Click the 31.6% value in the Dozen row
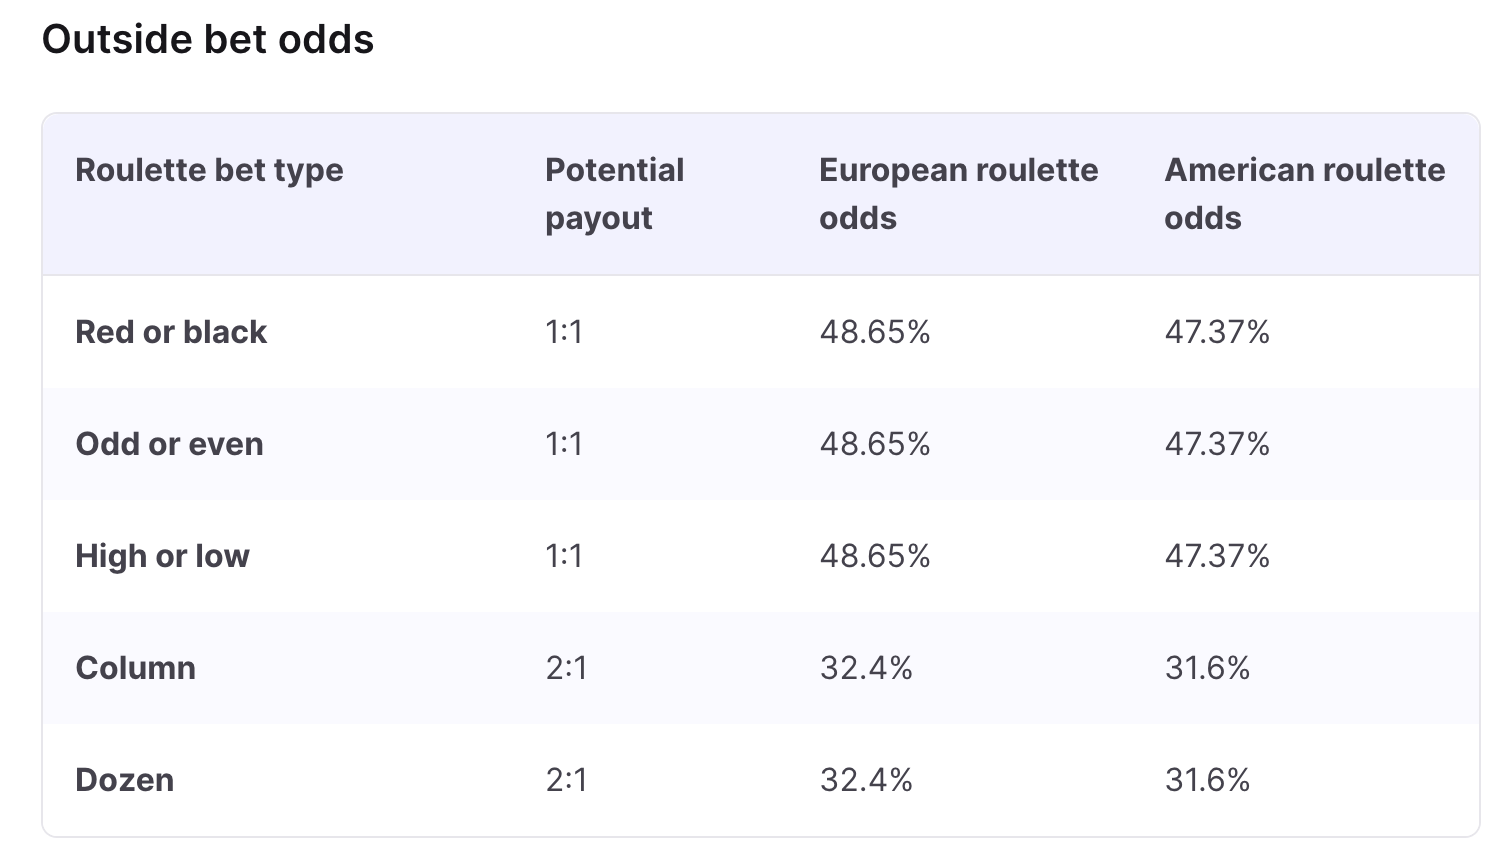This screenshot has height=858, width=1510. 1207,780
